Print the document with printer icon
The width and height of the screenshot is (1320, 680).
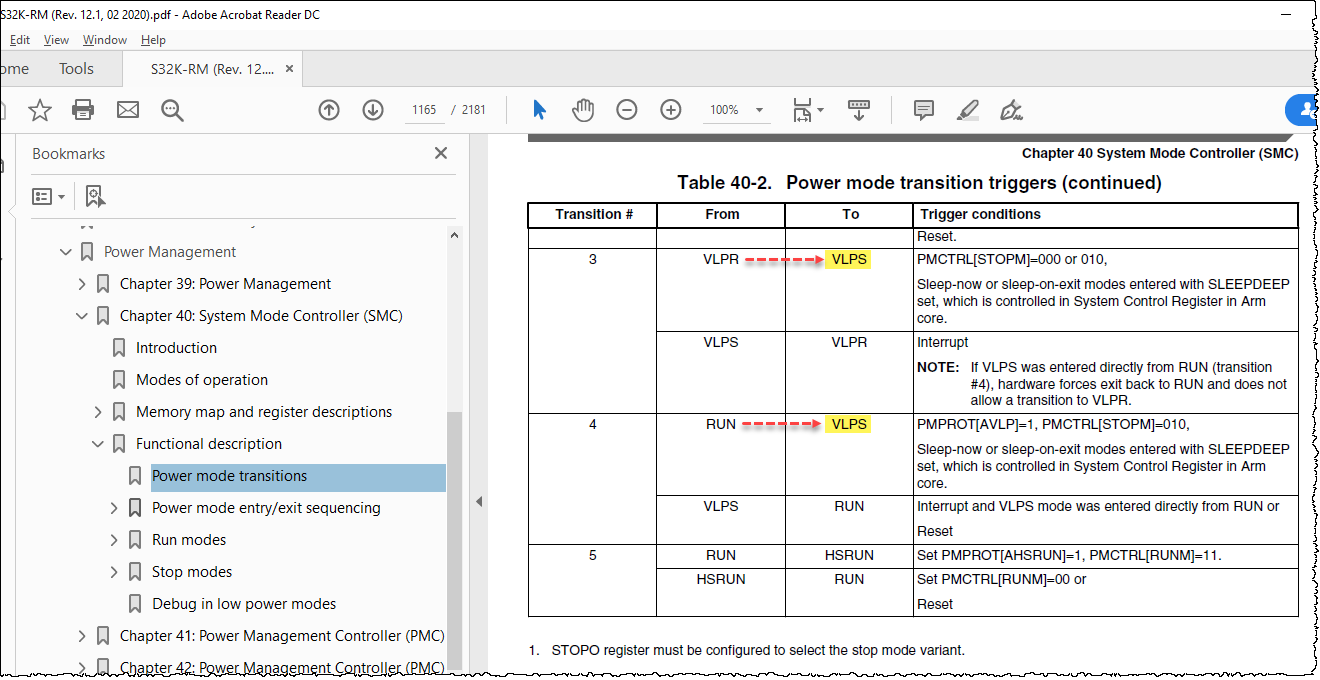coord(83,110)
